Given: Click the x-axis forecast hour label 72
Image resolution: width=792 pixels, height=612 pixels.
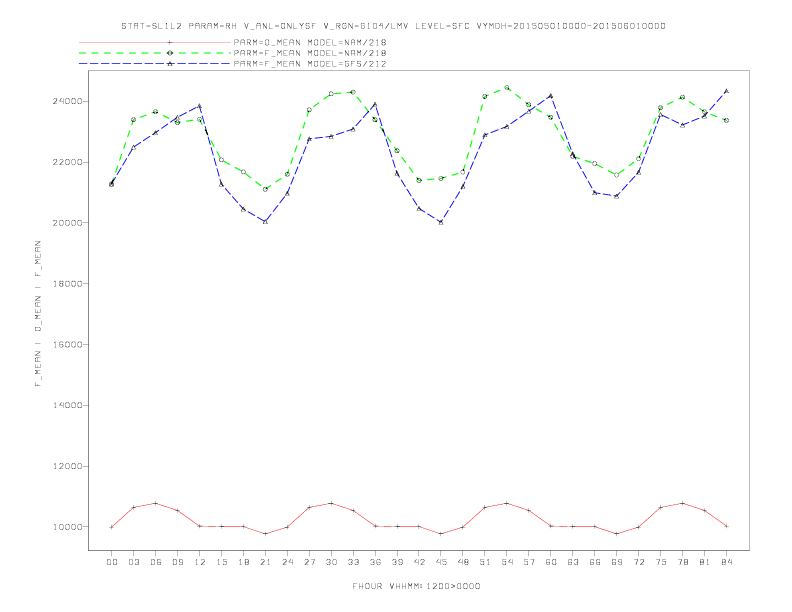Looking at the screenshot, I should (638, 562).
